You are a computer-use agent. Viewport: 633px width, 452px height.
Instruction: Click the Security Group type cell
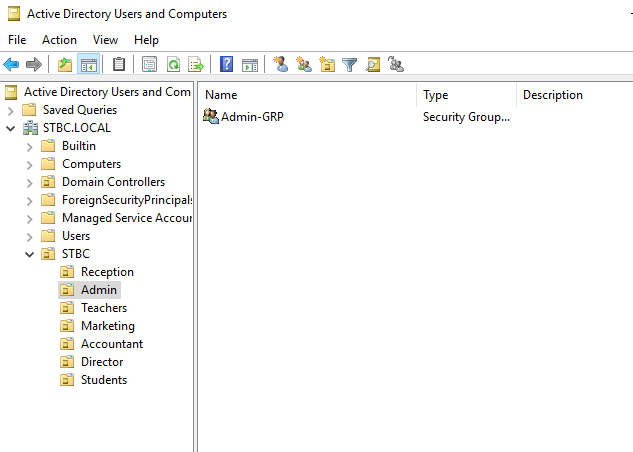(x=466, y=117)
